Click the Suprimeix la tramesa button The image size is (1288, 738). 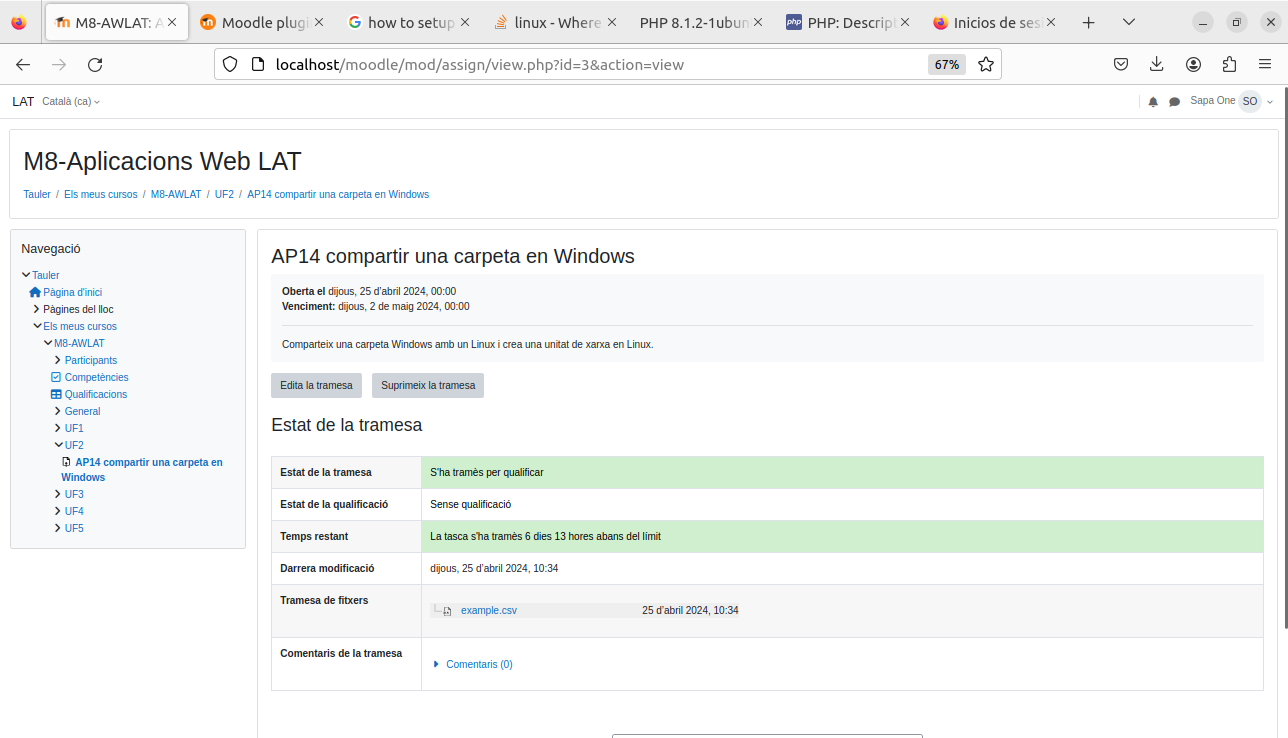428,385
